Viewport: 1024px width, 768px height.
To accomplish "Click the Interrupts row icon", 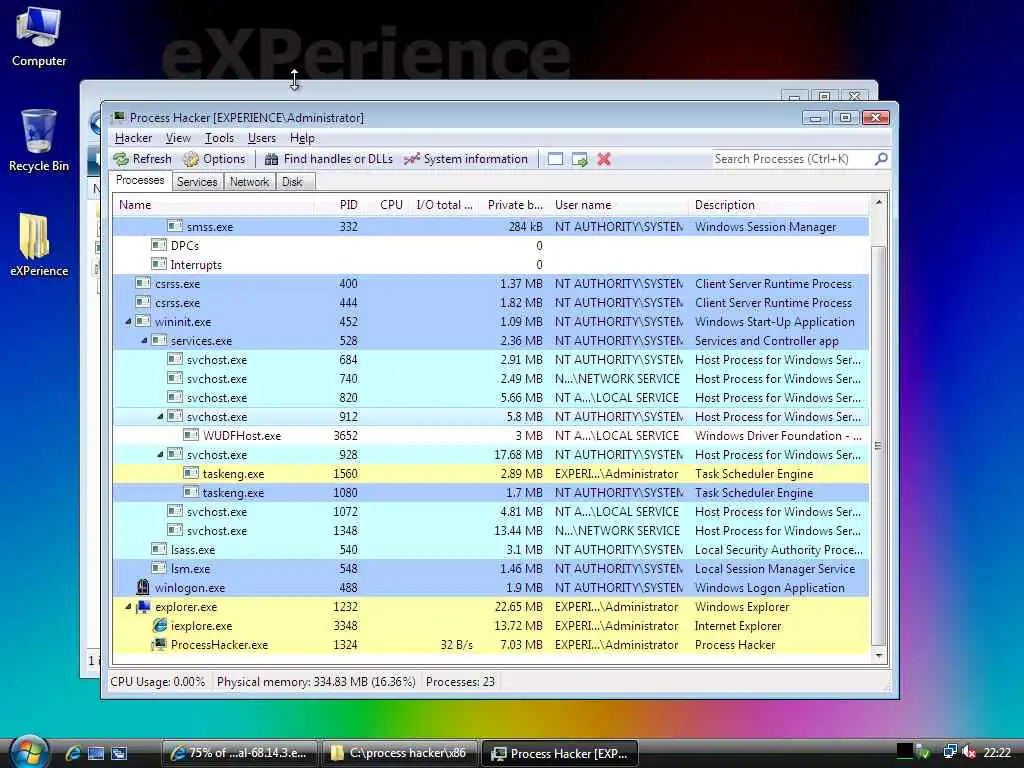I will (x=159, y=264).
